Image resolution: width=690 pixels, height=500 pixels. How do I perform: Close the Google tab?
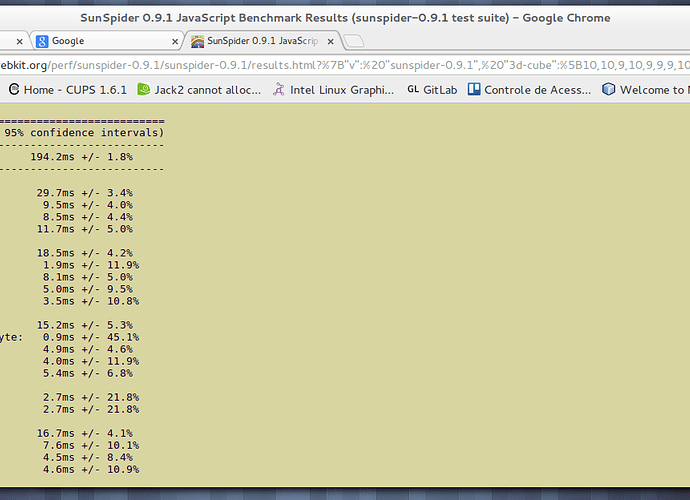[175, 41]
